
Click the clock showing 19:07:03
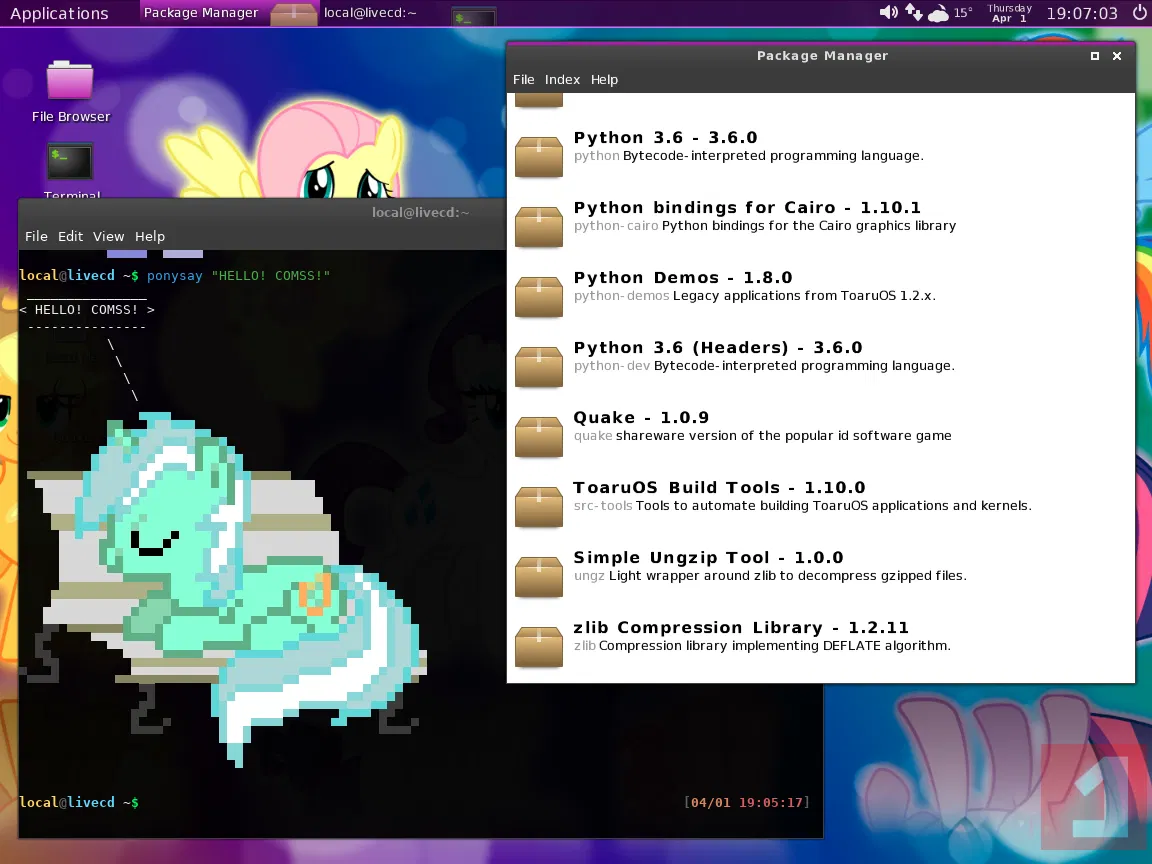(1081, 13)
